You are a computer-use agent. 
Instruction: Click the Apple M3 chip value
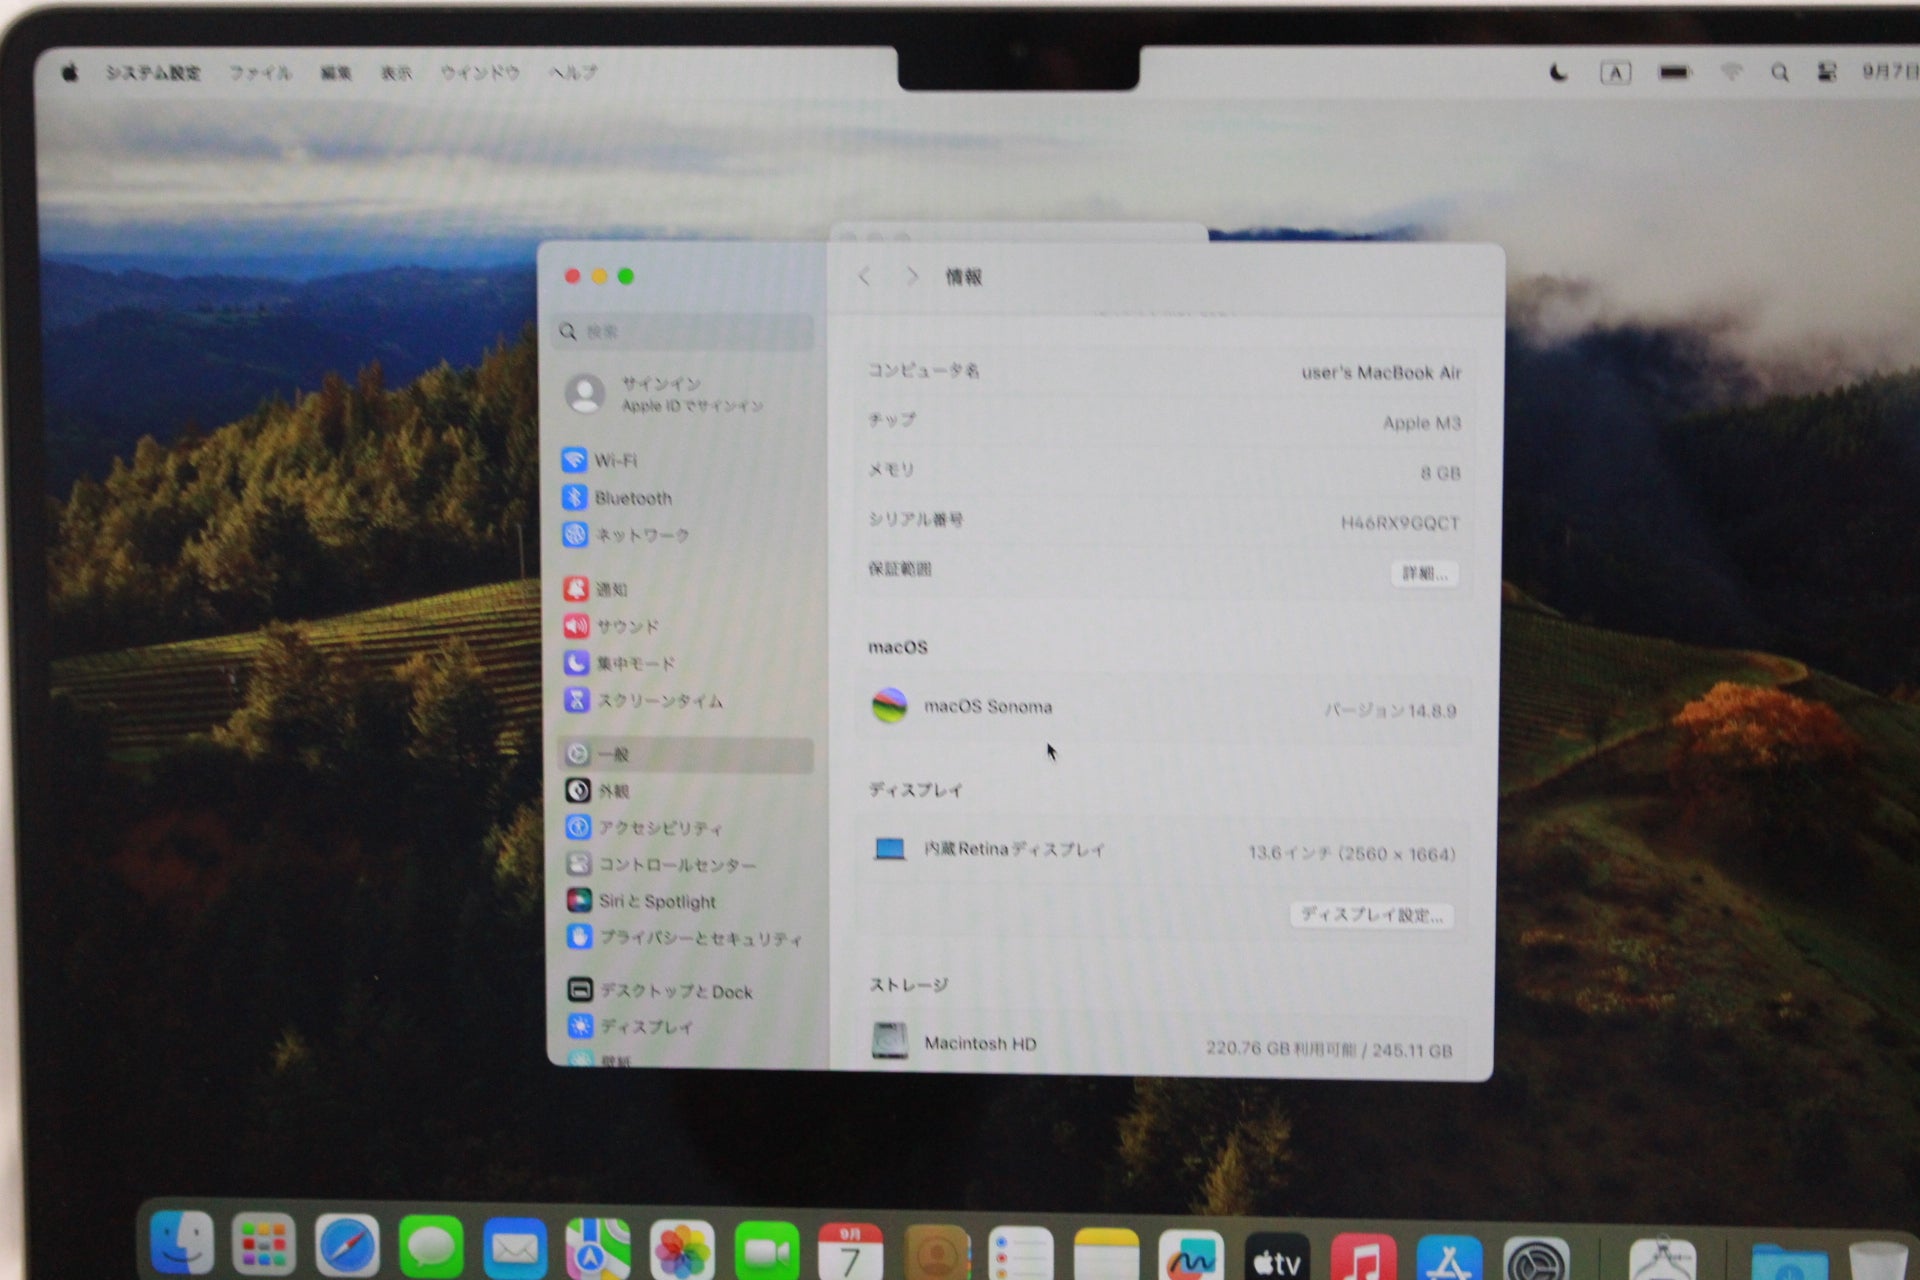point(1421,423)
